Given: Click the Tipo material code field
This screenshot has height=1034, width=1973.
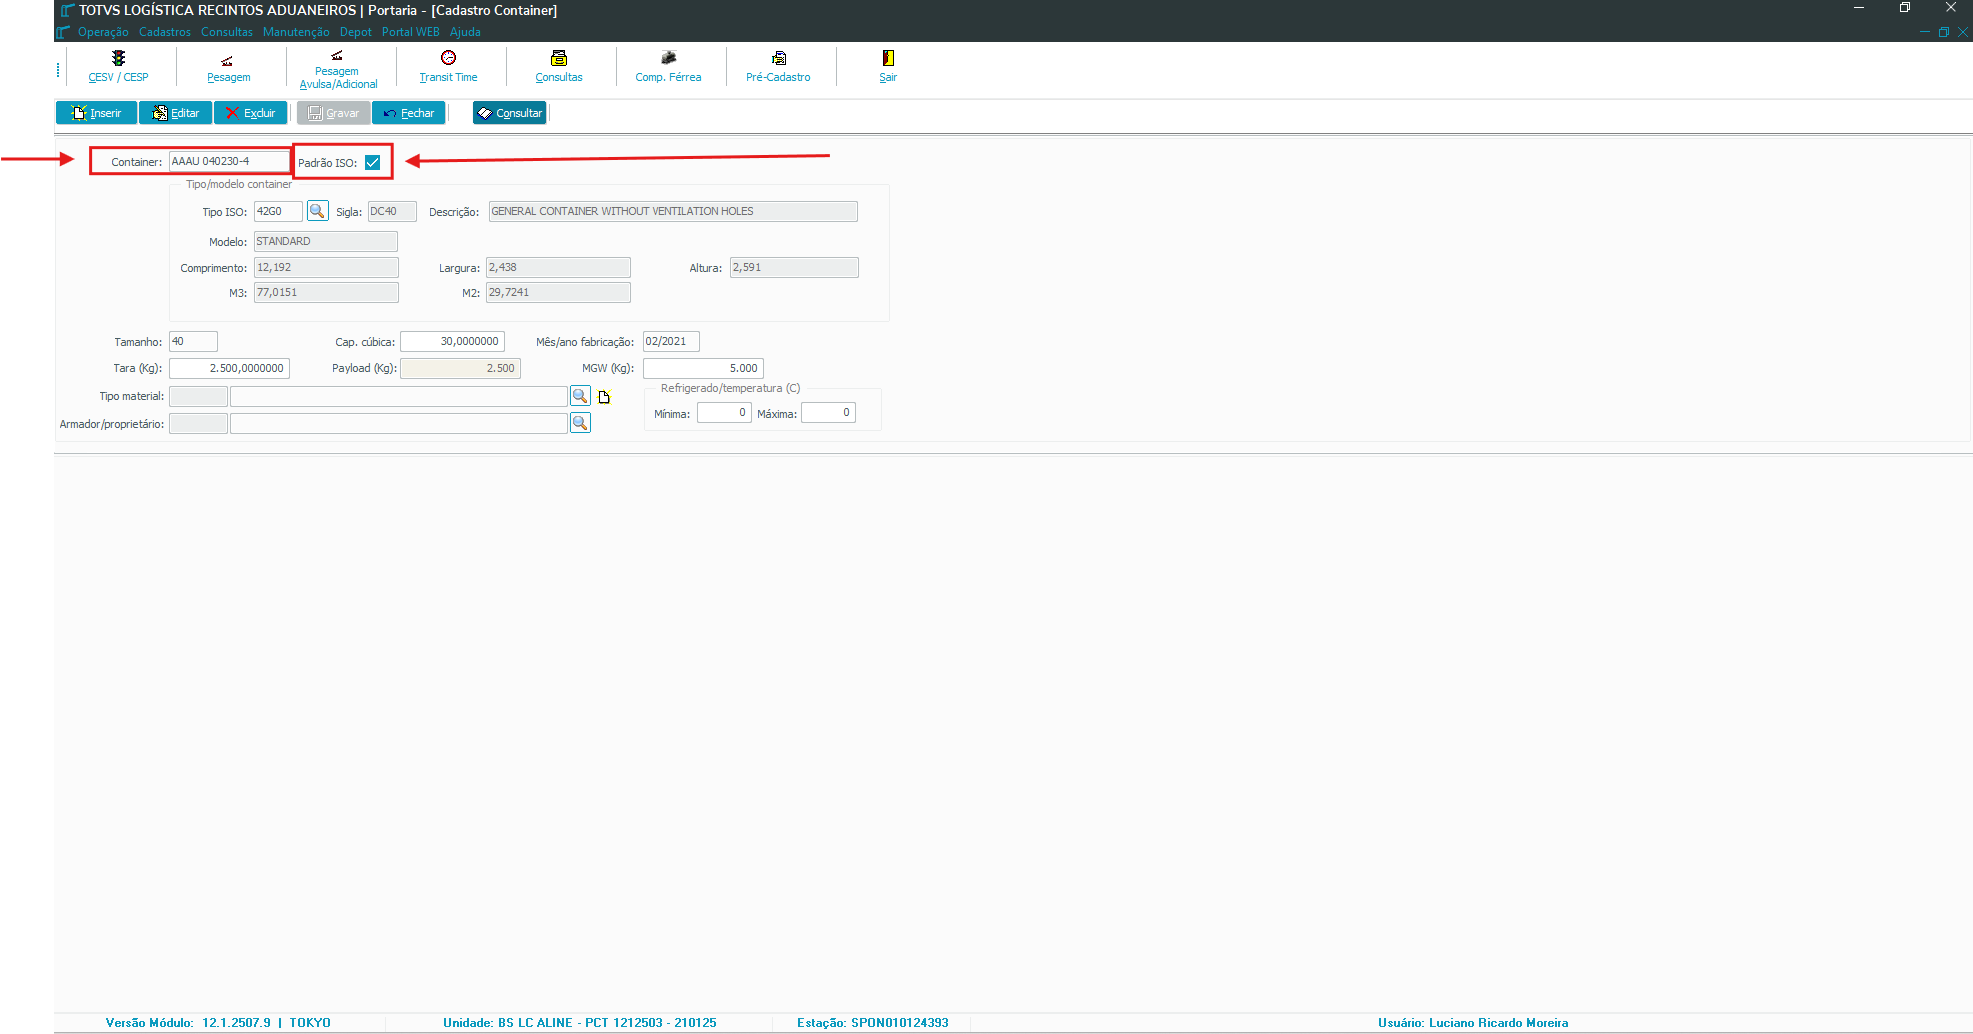Looking at the screenshot, I should [x=198, y=396].
